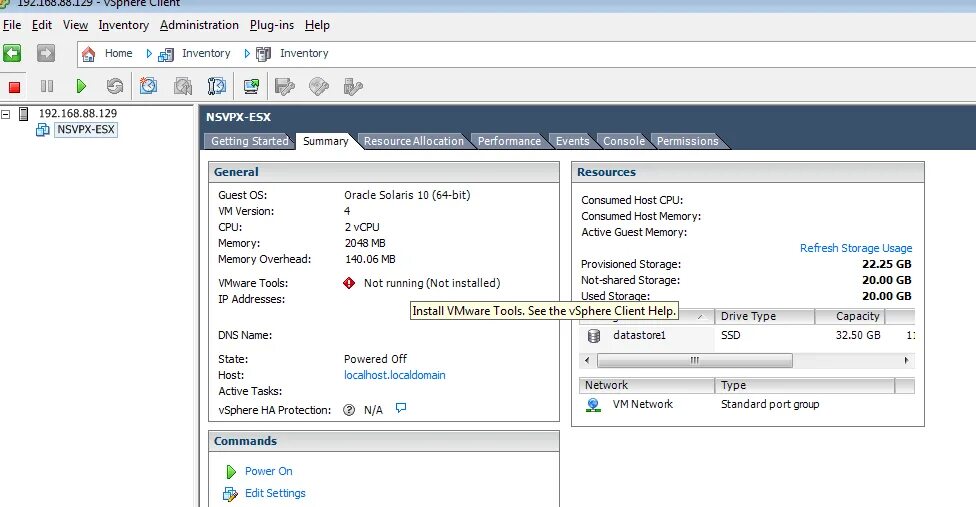Click the vSphere HA question mark icon
This screenshot has width=976, height=507.
pos(349,410)
